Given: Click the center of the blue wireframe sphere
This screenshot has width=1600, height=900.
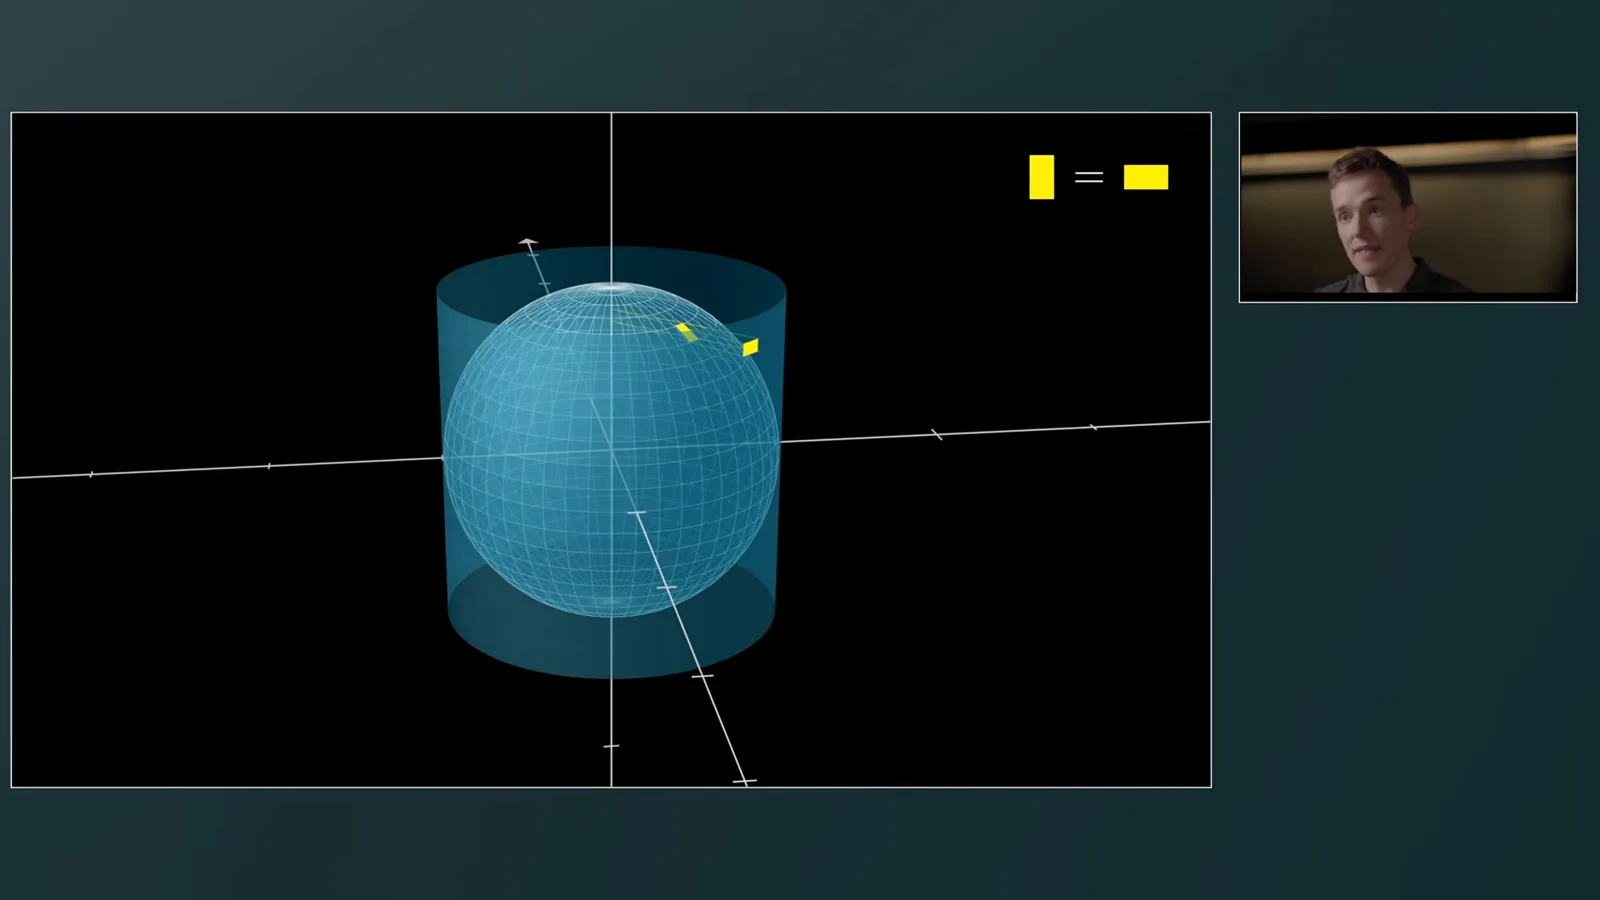Looking at the screenshot, I should coord(611,450).
